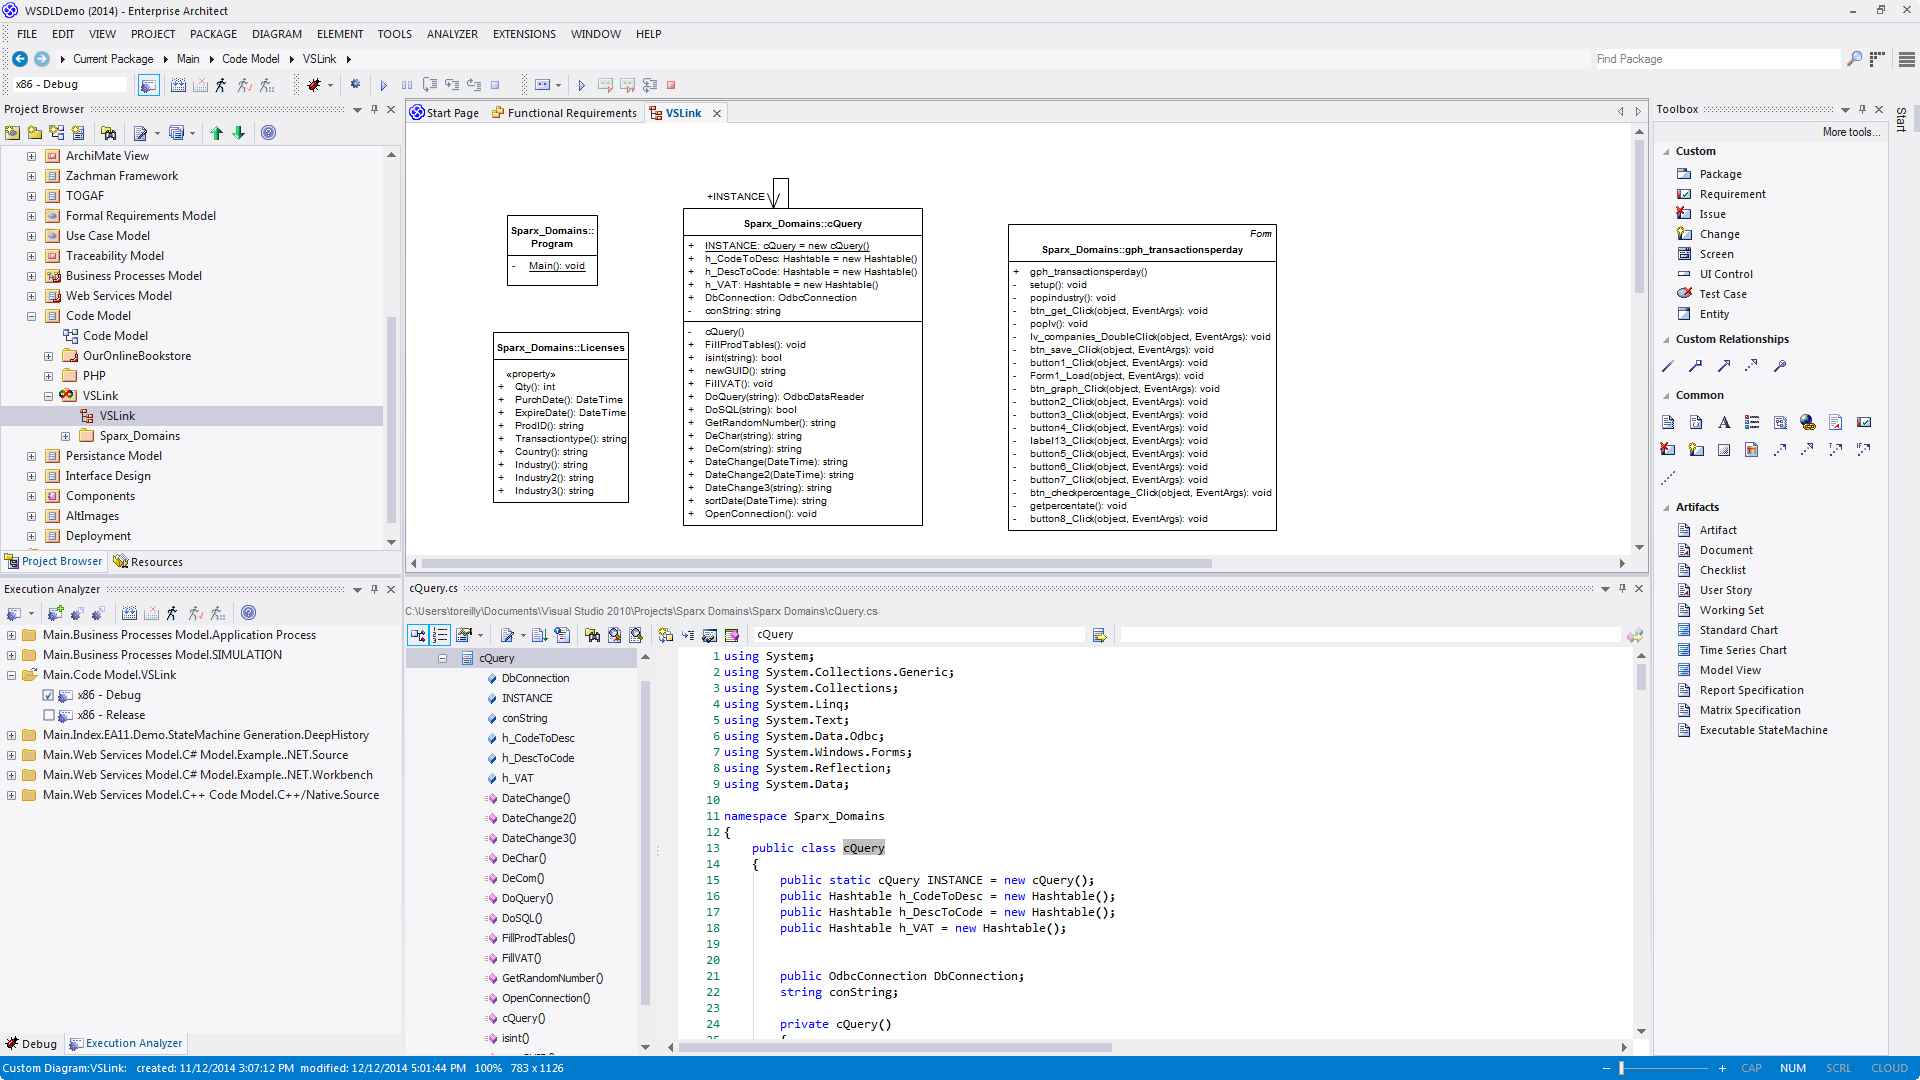Open the DIAGRAM menu

tap(277, 34)
